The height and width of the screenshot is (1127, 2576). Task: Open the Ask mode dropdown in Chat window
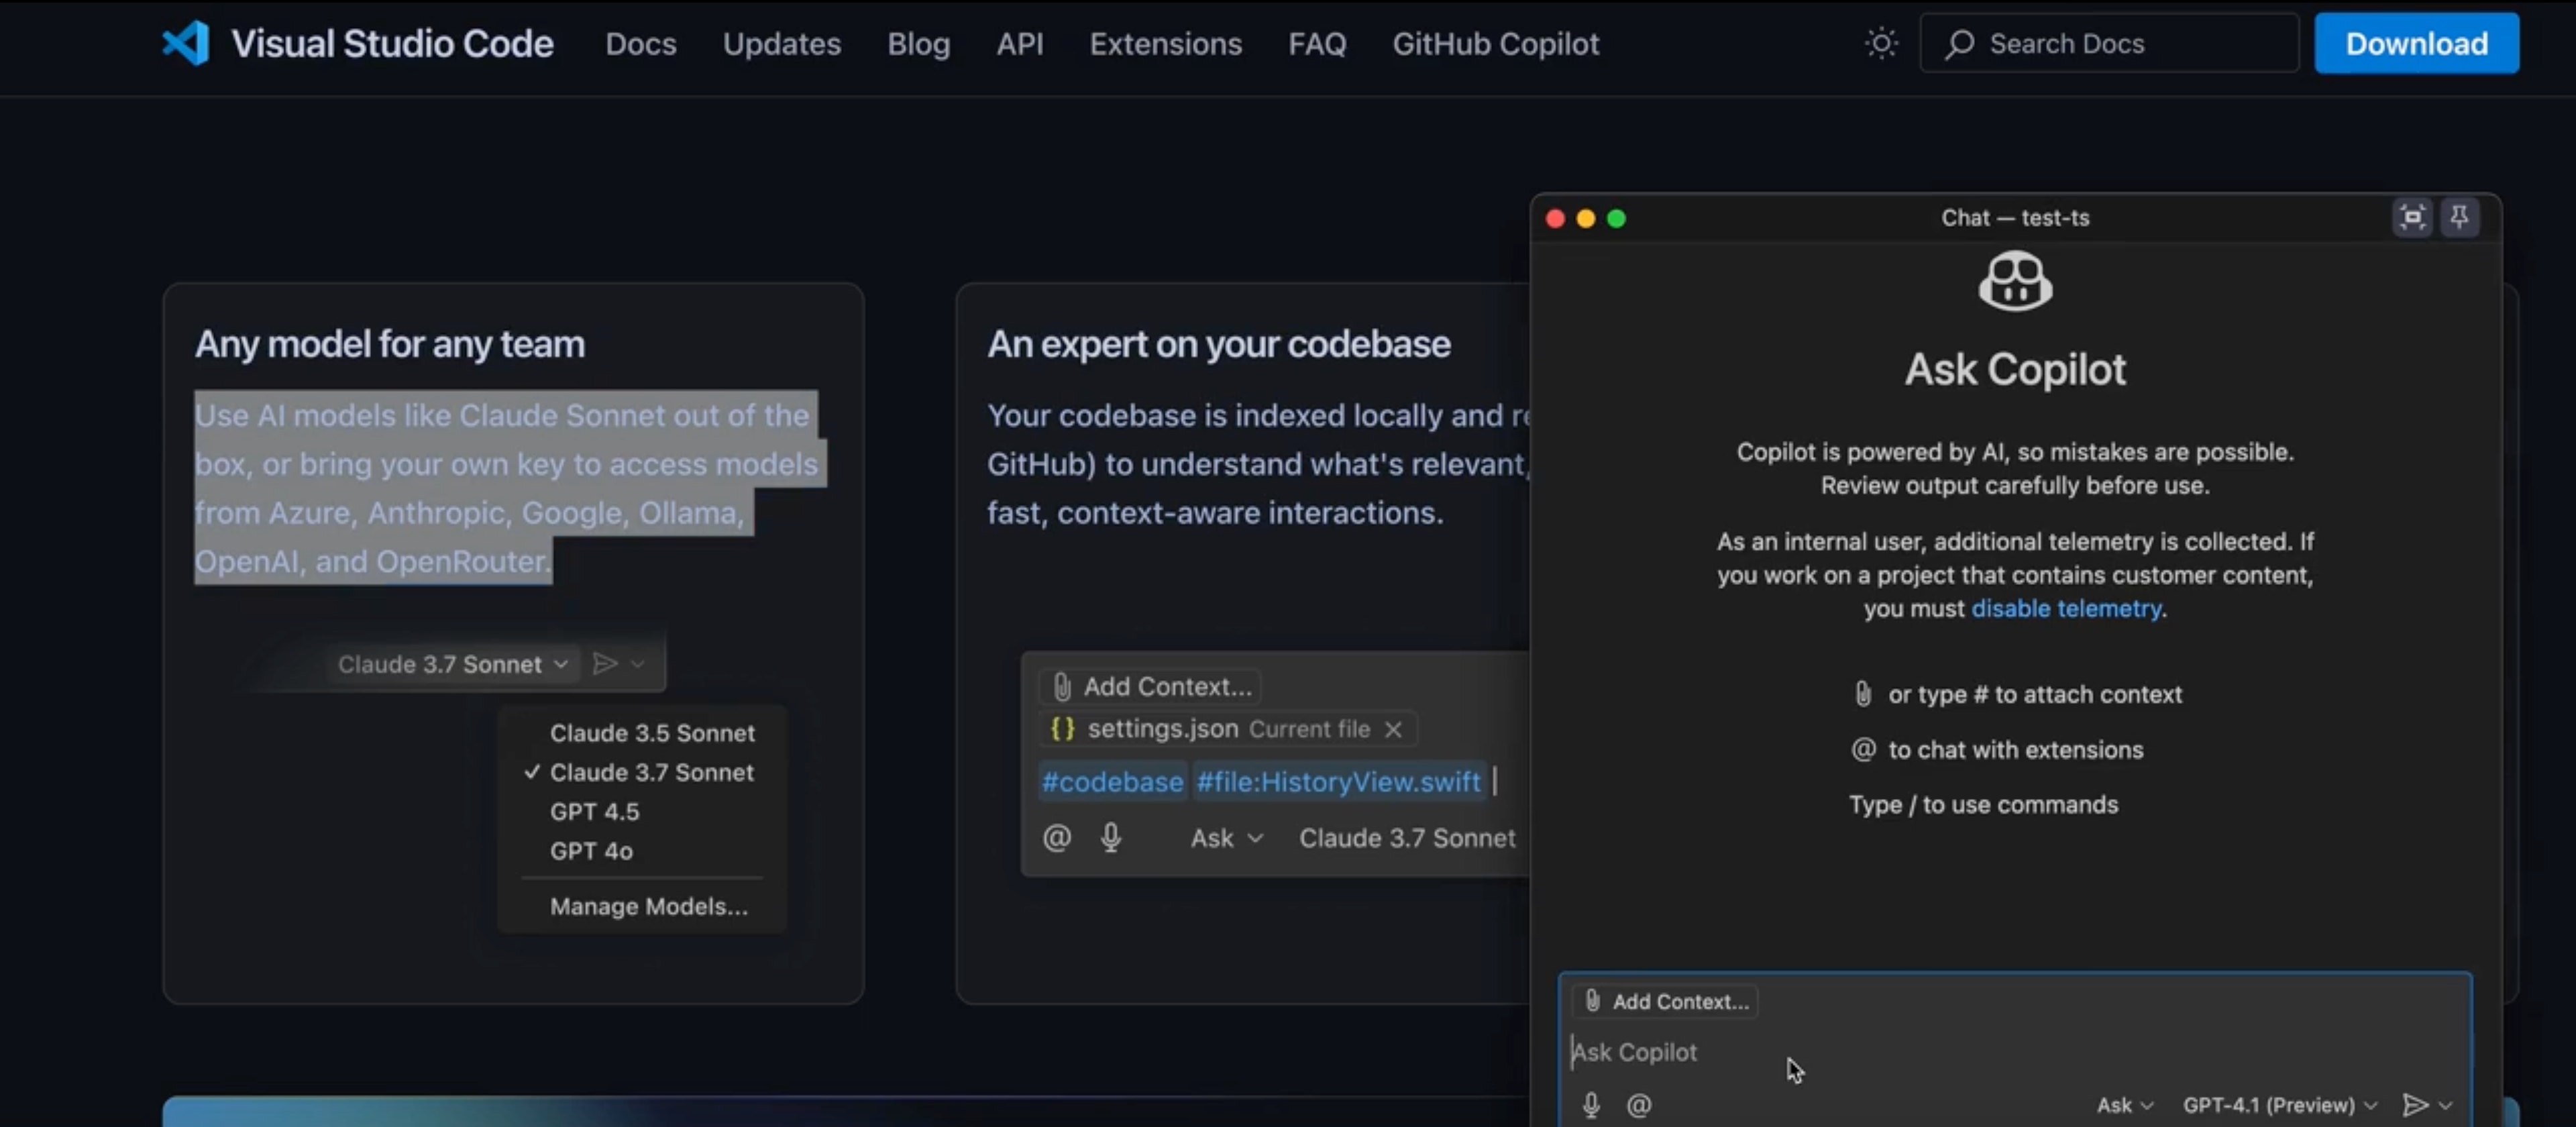coord(2124,1105)
